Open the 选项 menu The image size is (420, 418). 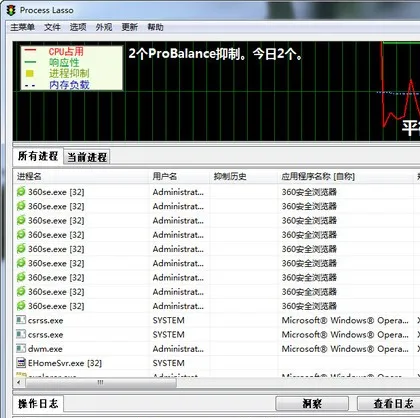click(78, 27)
